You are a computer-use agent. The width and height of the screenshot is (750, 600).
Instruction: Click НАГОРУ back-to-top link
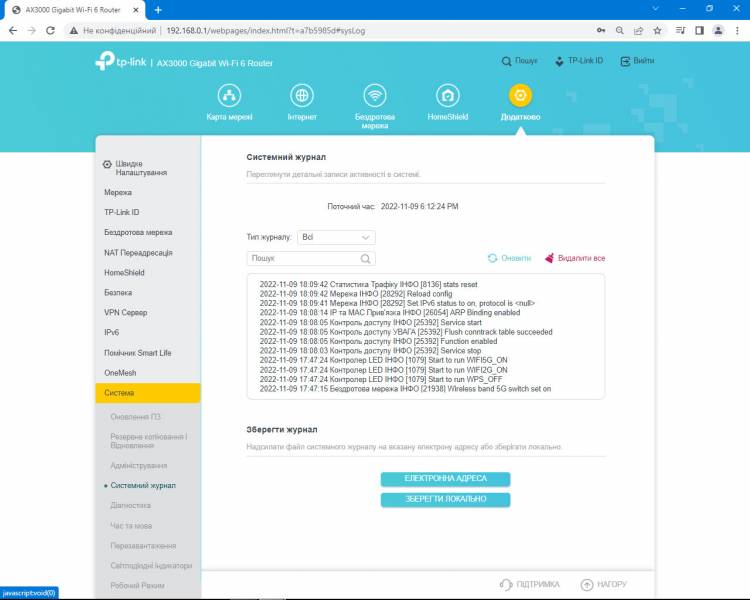click(x=603, y=584)
